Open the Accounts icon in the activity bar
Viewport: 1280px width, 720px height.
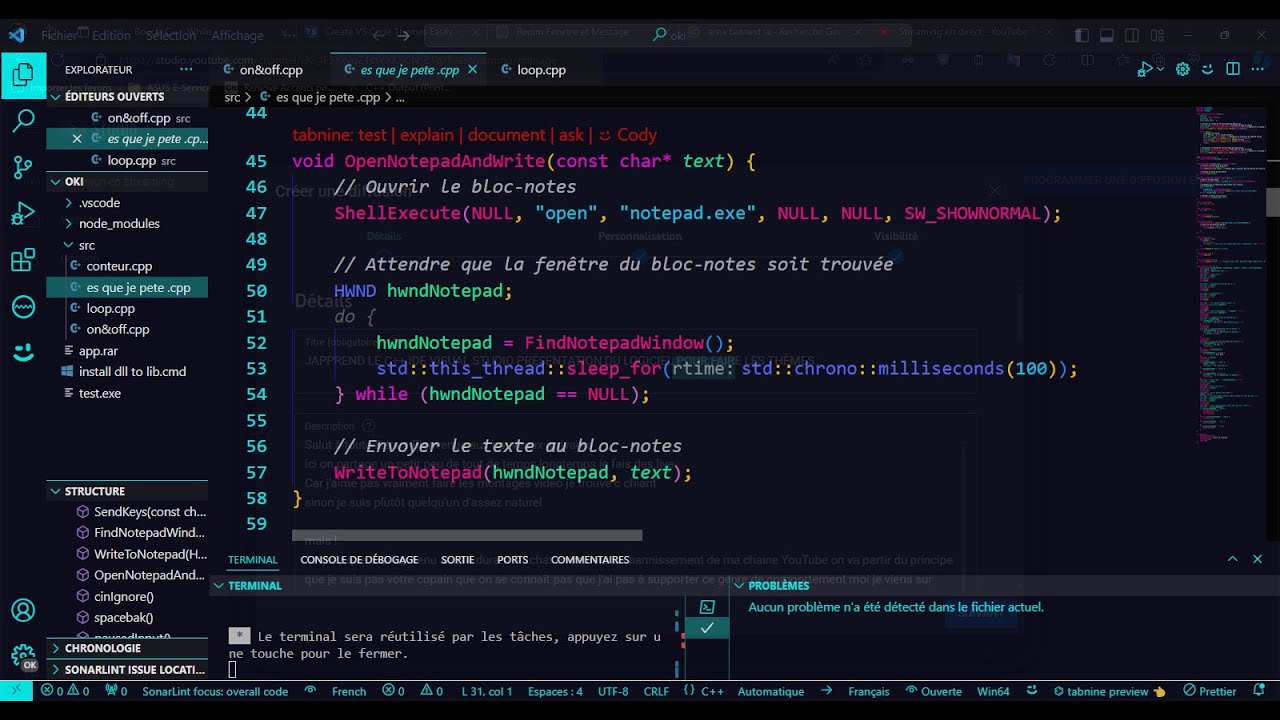tap(23, 610)
